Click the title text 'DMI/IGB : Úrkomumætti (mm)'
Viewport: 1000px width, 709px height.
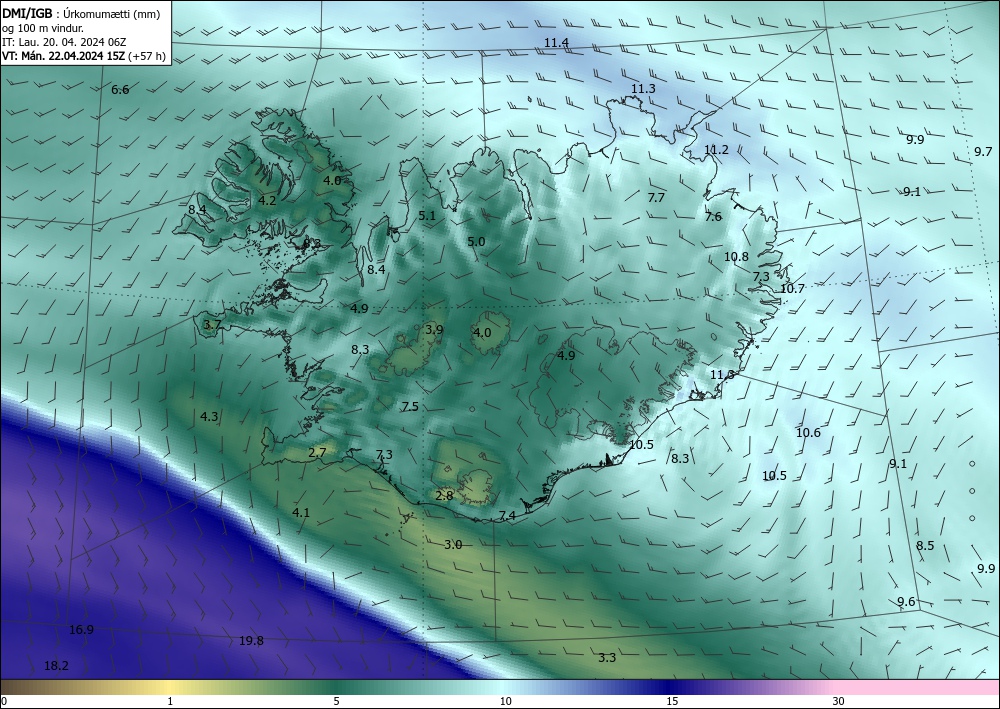pyautogui.click(x=81, y=14)
